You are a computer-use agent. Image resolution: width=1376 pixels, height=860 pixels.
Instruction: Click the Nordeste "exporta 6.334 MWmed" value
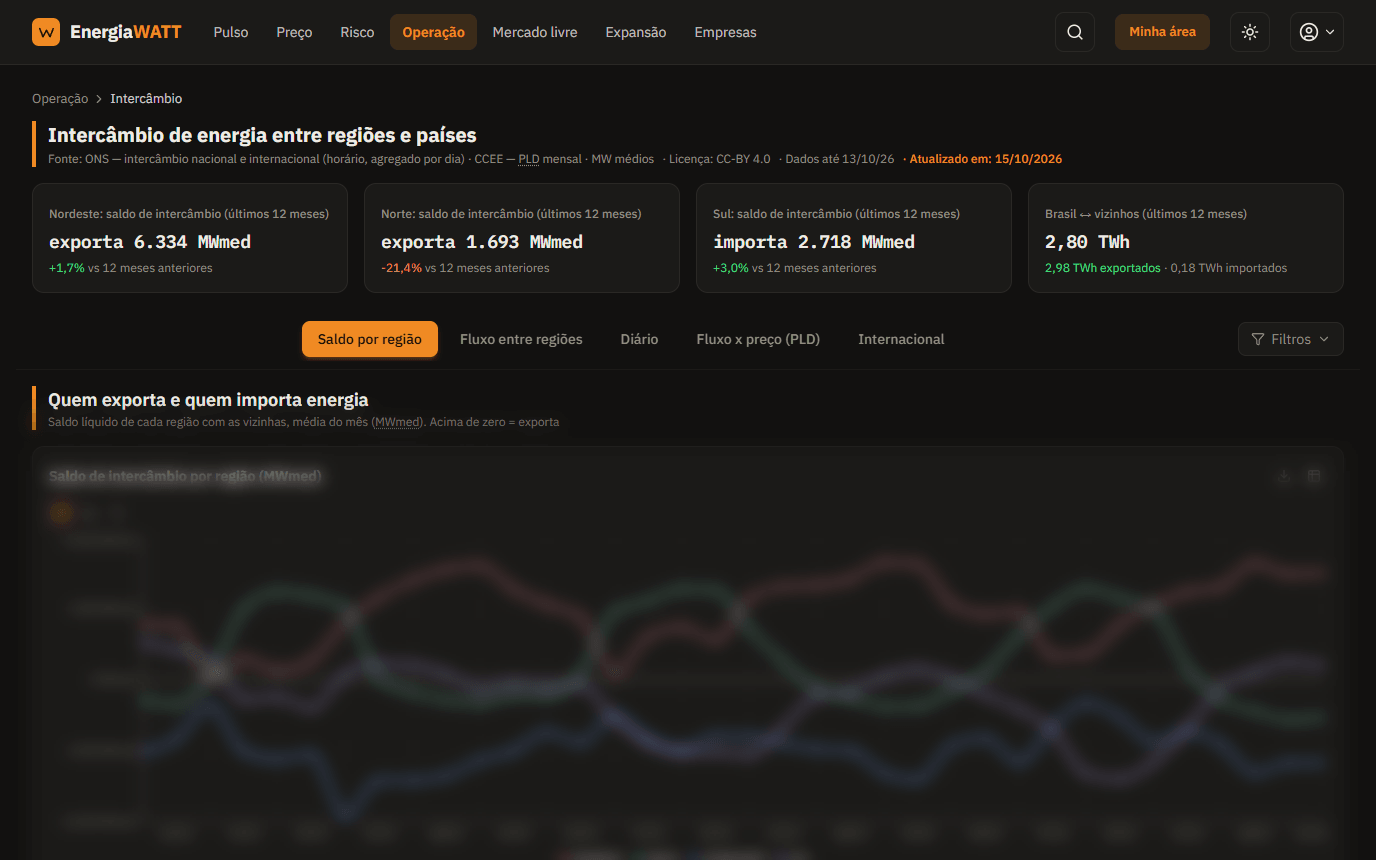tap(150, 242)
